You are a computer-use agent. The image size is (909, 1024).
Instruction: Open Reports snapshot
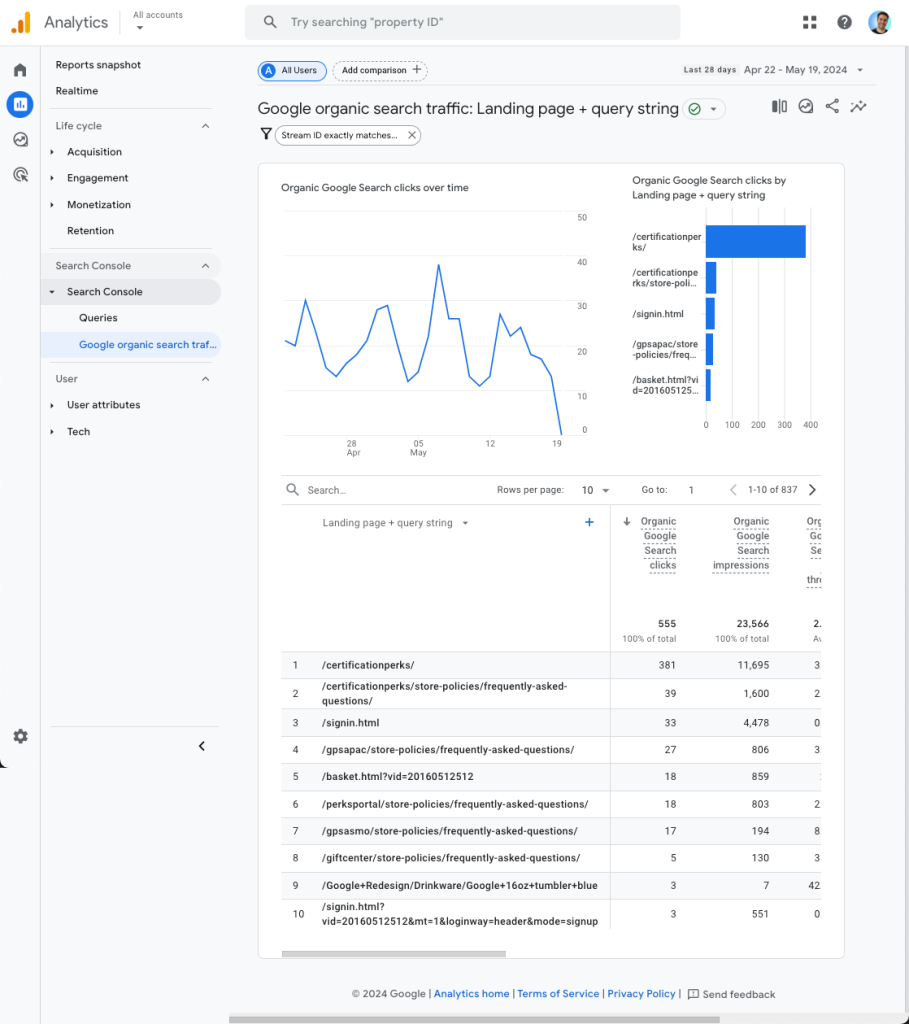click(98, 65)
